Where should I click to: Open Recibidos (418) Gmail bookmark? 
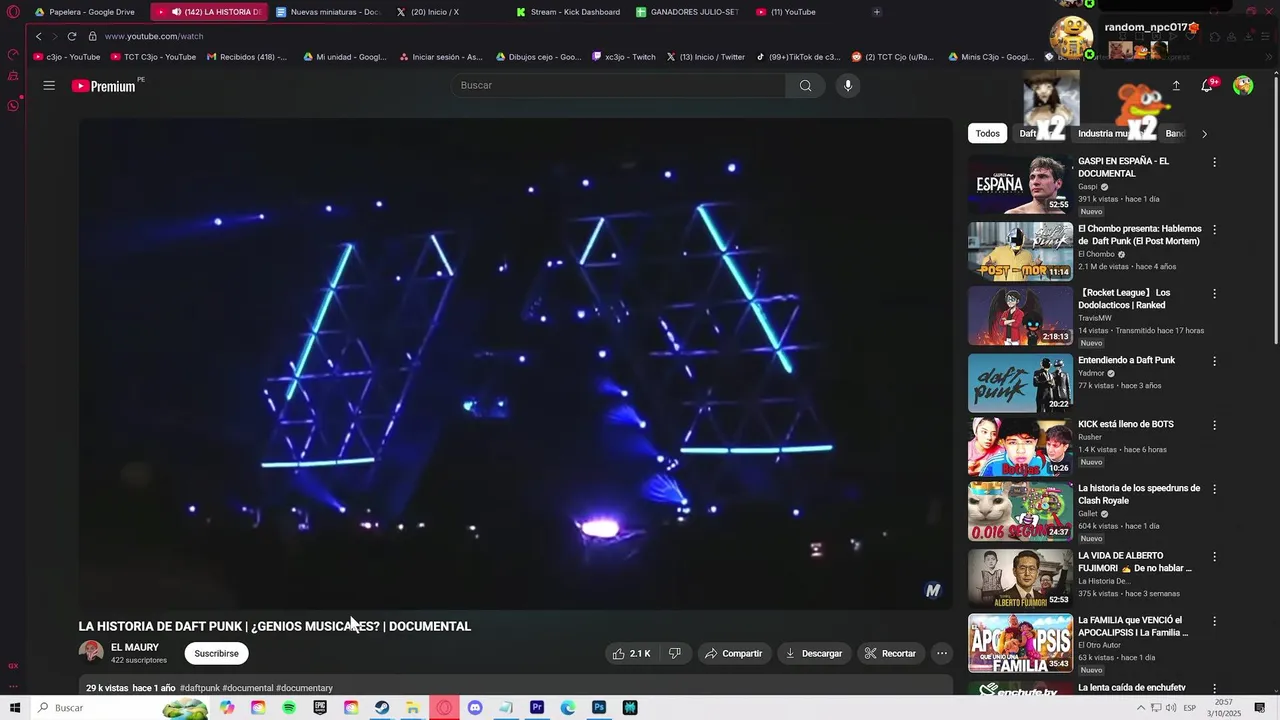(x=246, y=57)
